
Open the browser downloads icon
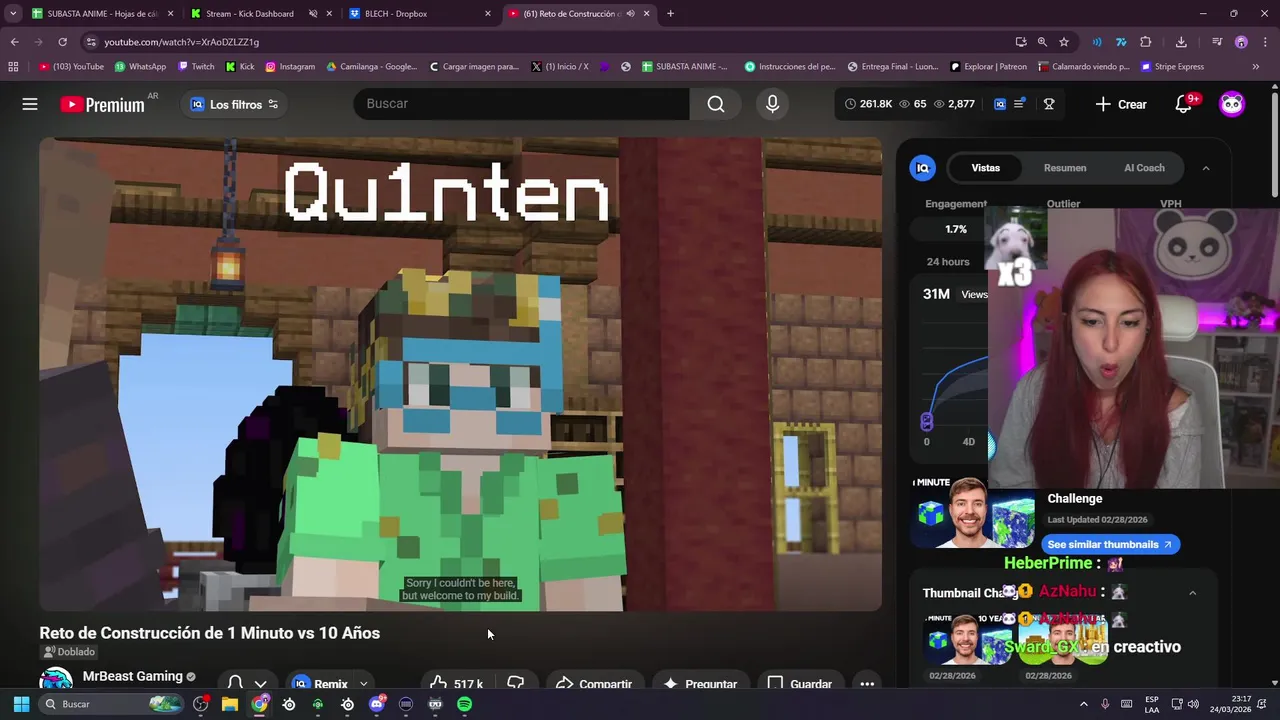pyautogui.click(x=1181, y=42)
